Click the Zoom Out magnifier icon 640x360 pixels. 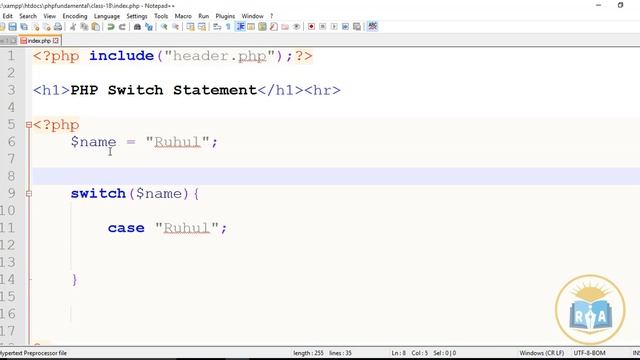coord(175,27)
